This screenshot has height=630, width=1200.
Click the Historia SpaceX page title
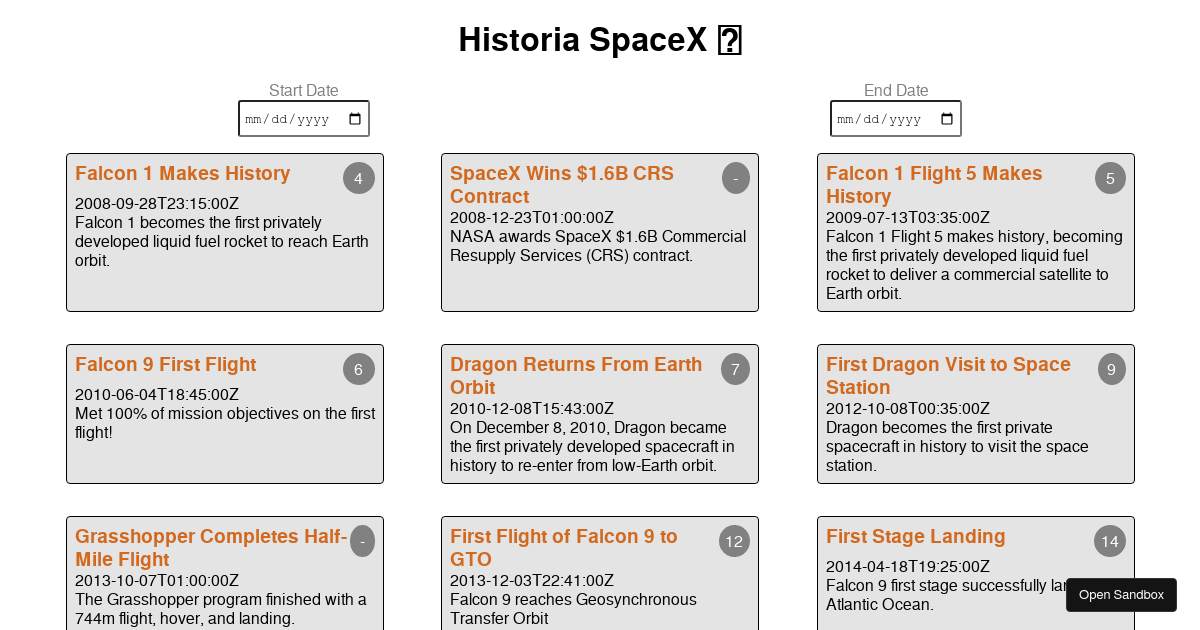coord(585,40)
